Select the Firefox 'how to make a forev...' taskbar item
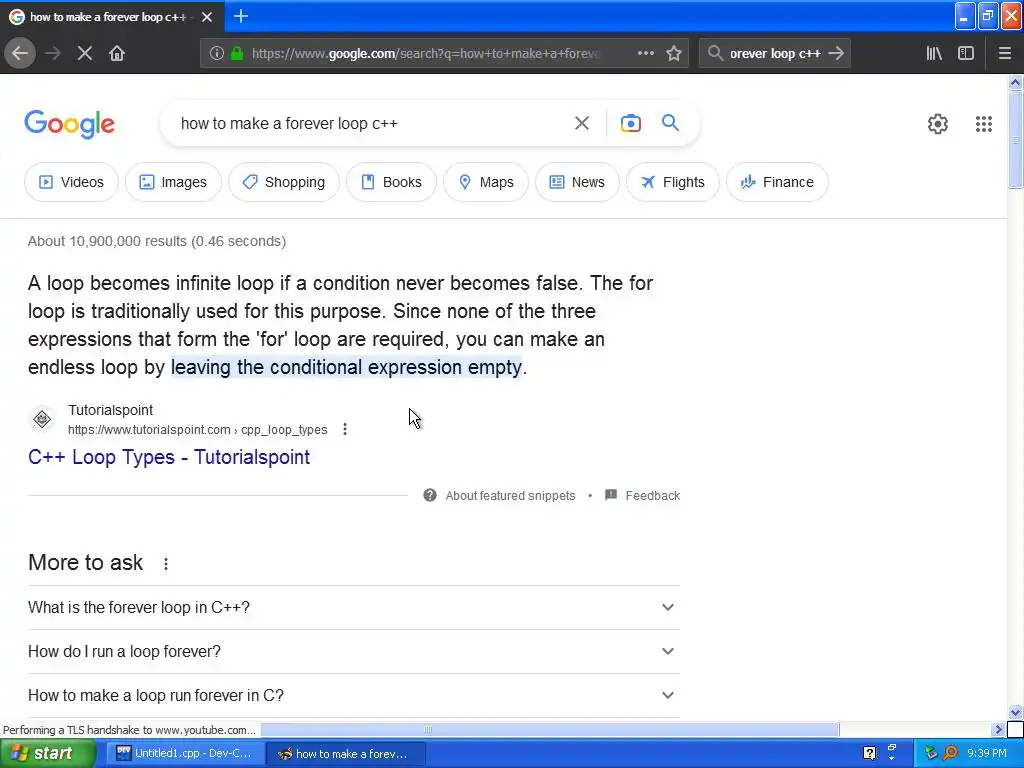The image size is (1024, 768). tap(346, 754)
